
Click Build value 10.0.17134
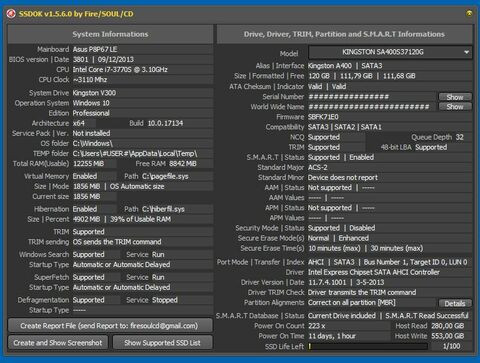click(165, 123)
